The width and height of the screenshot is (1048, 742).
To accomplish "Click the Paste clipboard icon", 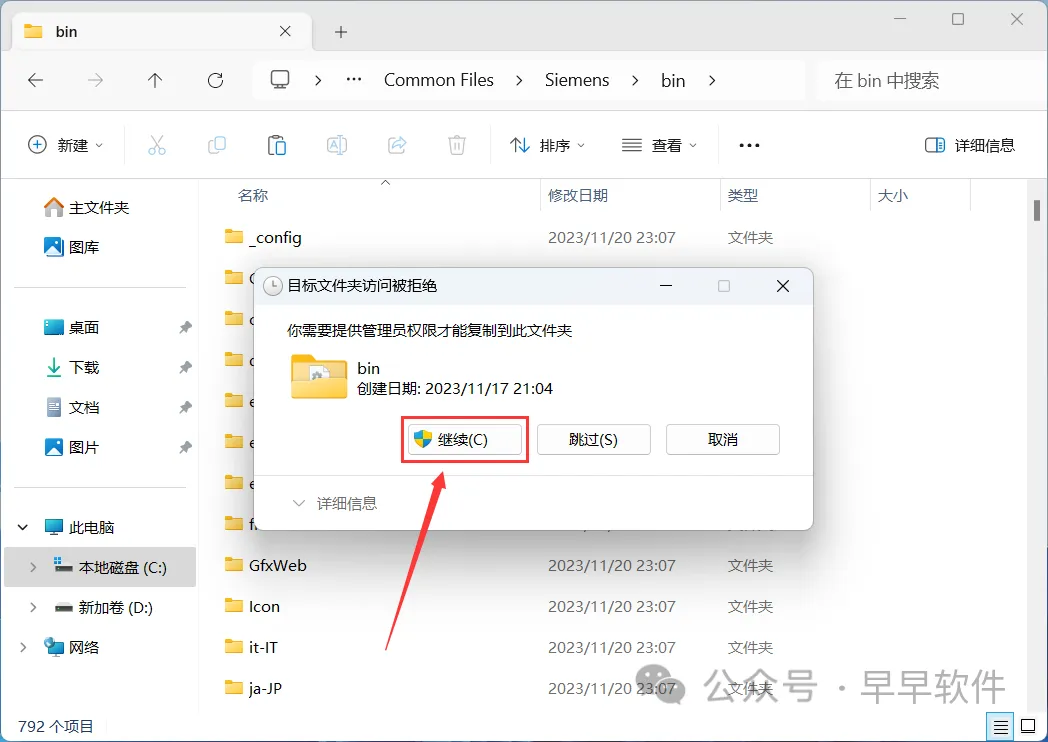I will (x=277, y=145).
